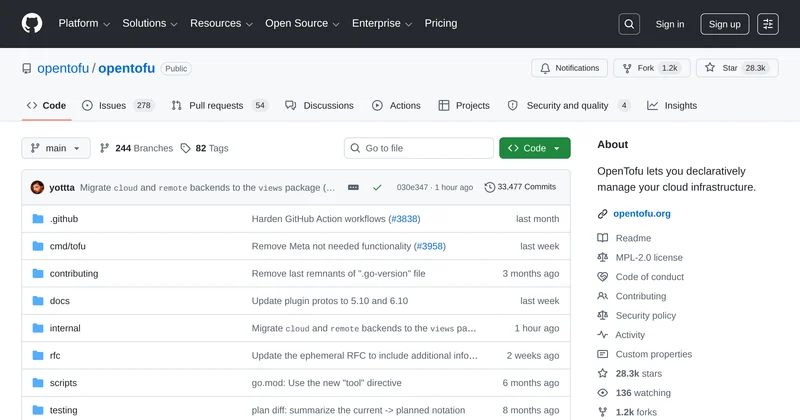Click the opentofu.org website link
Viewport: 800px width, 420px height.
pos(641,214)
